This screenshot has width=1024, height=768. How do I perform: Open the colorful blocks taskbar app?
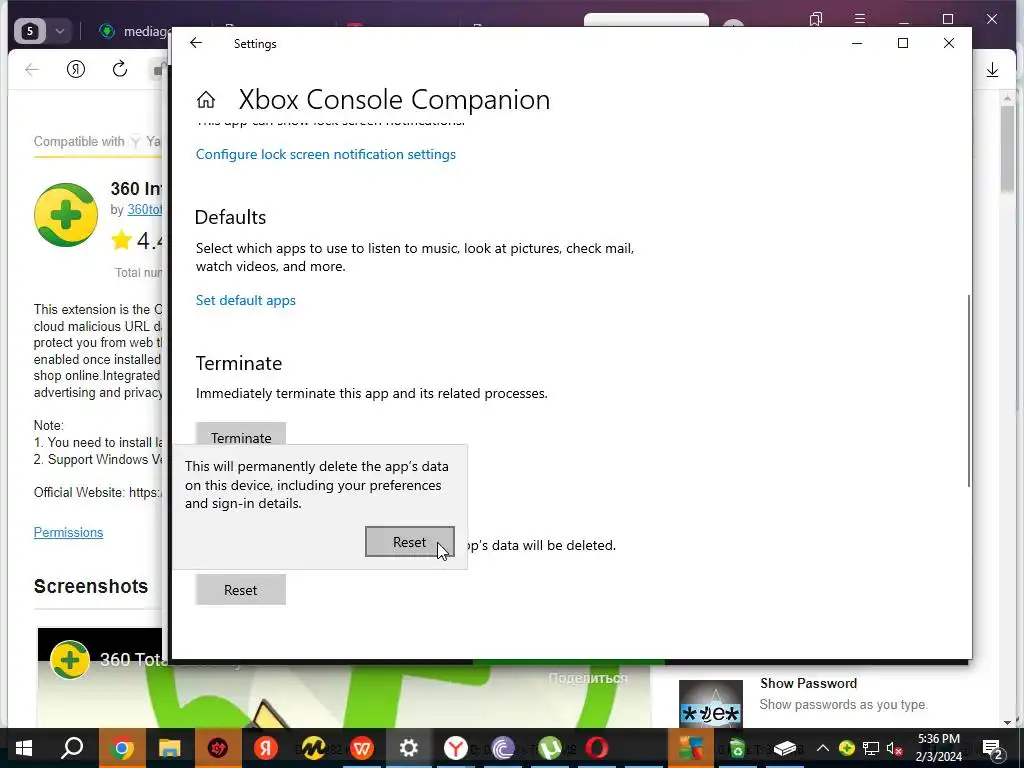tap(690, 748)
